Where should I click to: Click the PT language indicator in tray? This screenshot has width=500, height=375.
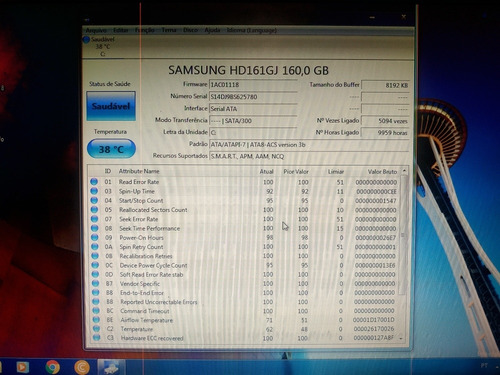click(x=484, y=366)
